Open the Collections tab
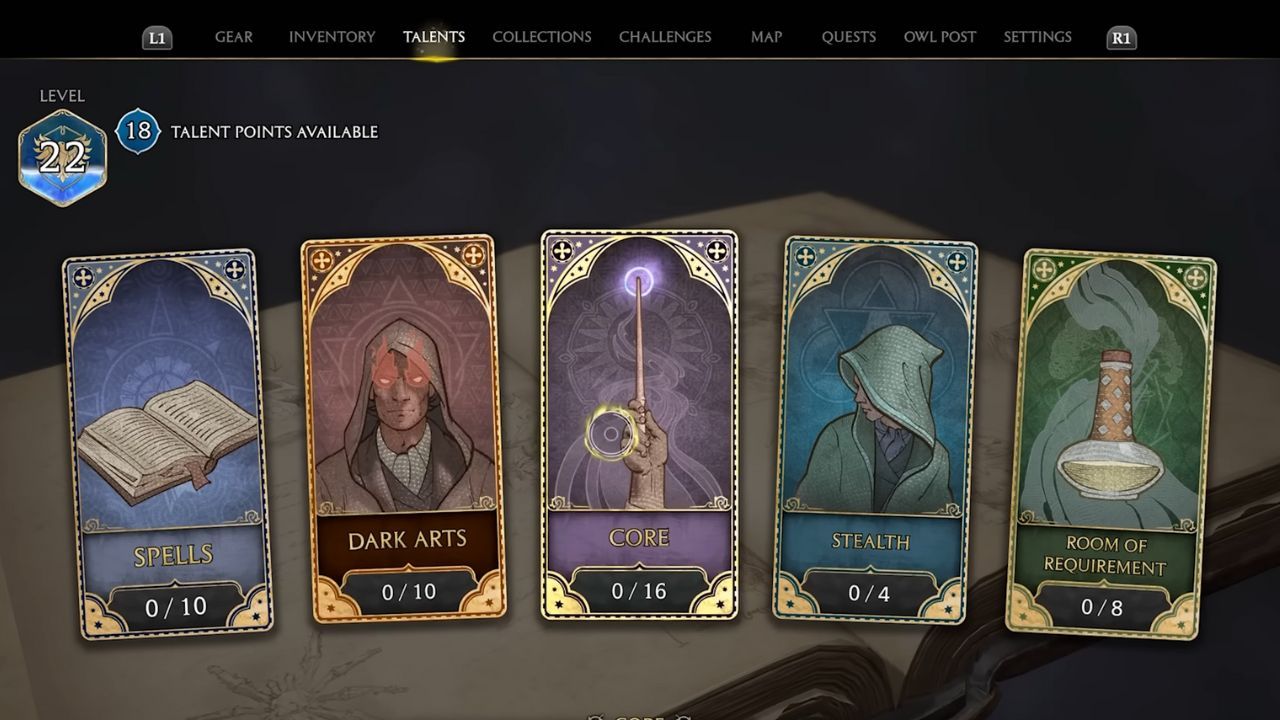 coord(542,37)
